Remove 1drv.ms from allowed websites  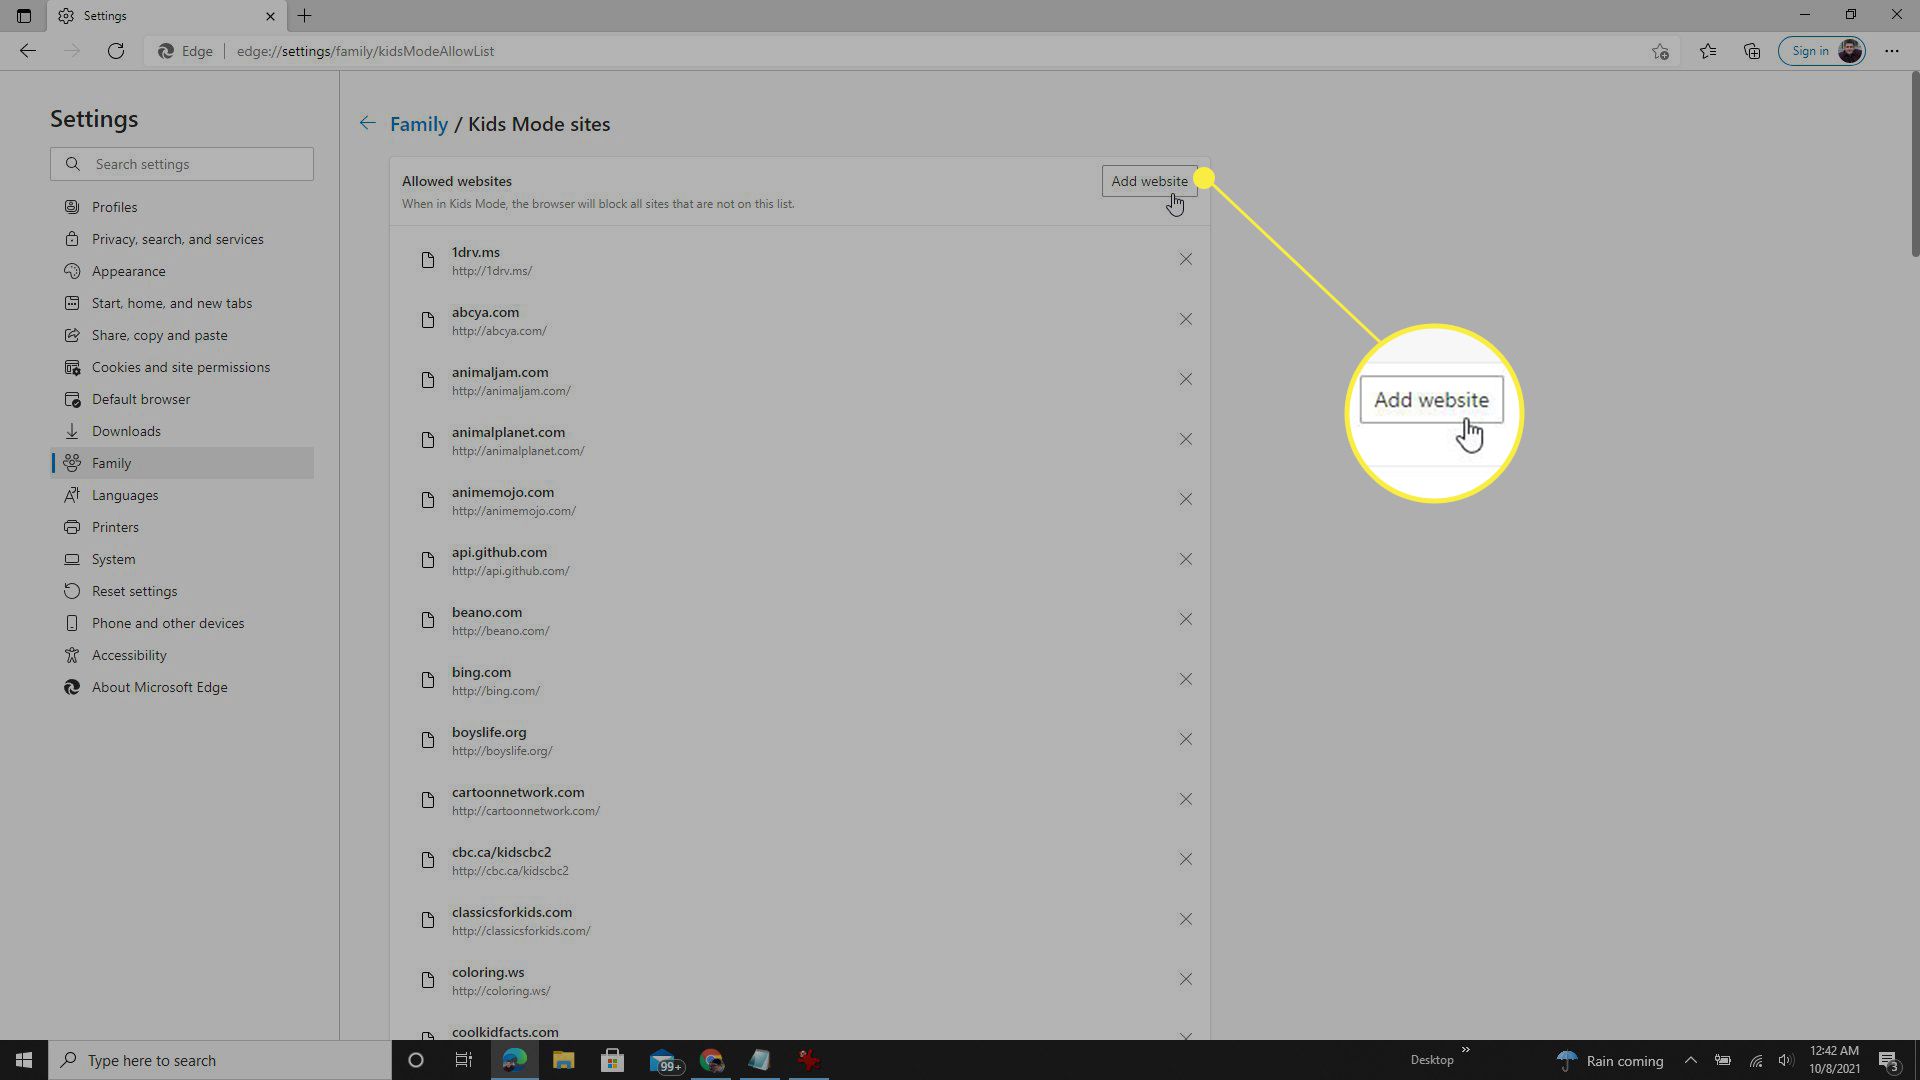1185,259
